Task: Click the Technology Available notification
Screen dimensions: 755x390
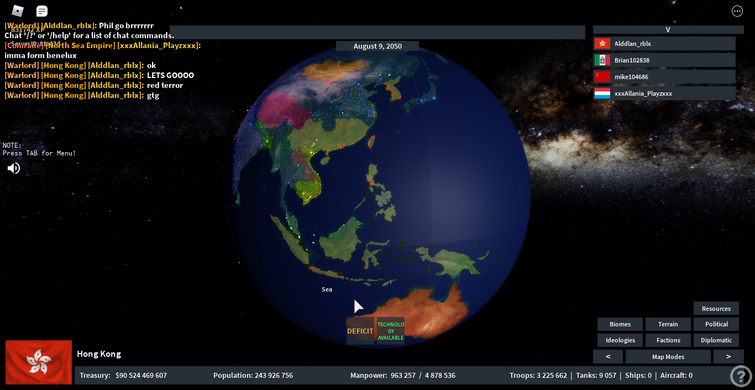Action: tap(391, 331)
